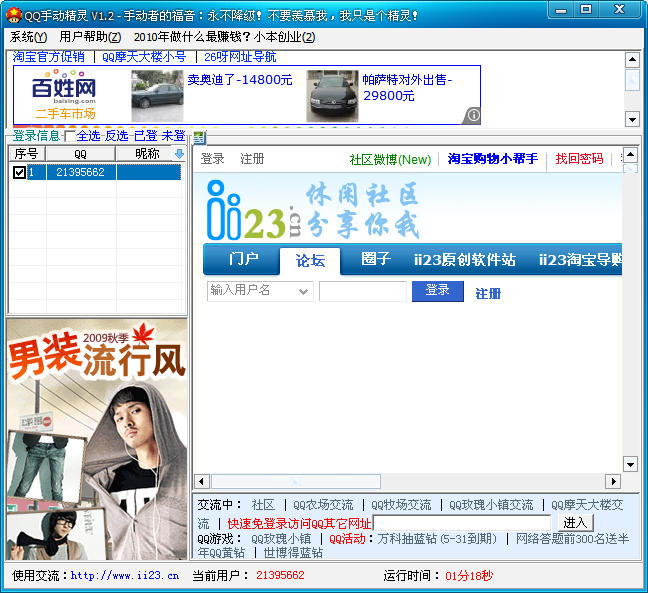The height and width of the screenshot is (593, 648).
Task: Open 淘宝购物小帮手 link
Action: coord(493,159)
